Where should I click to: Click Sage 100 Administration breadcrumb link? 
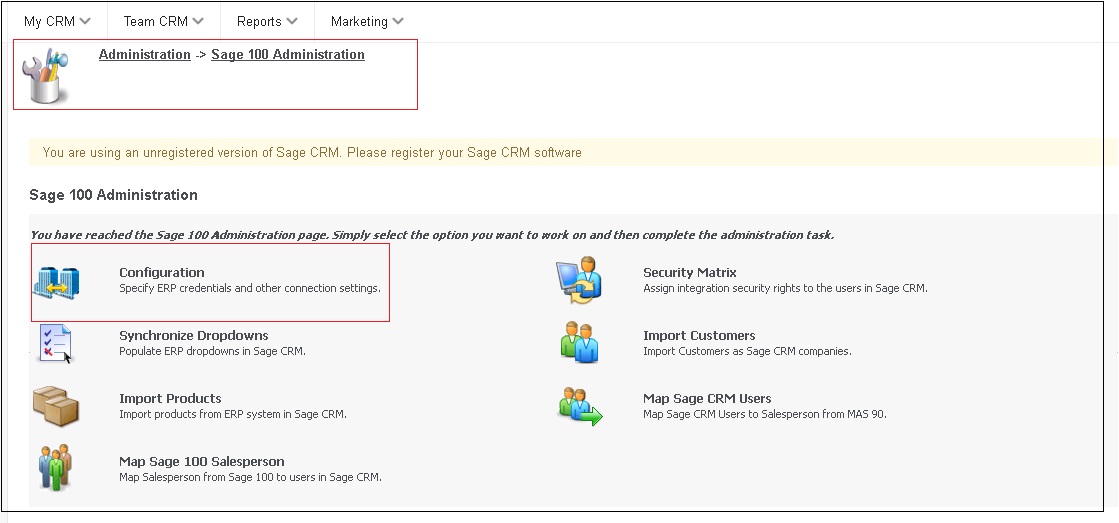coord(288,54)
